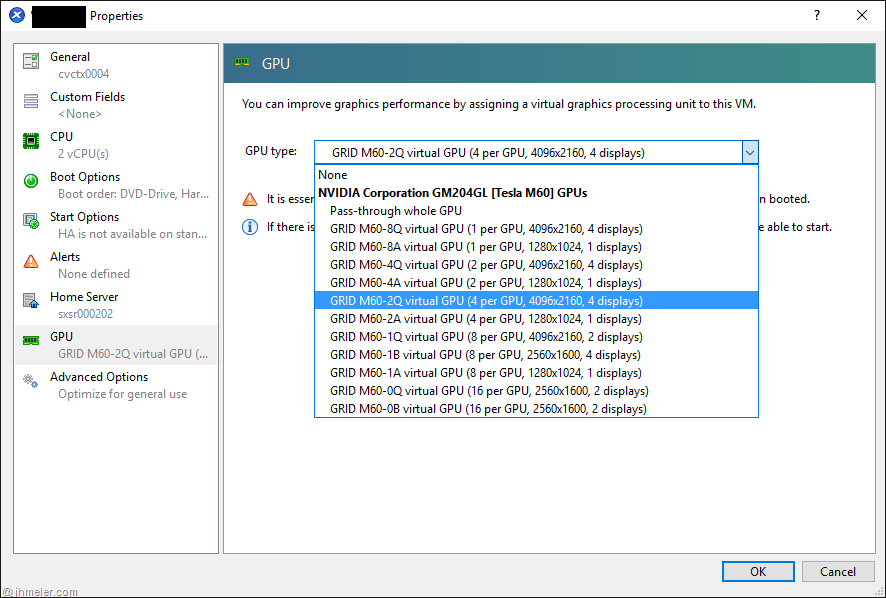Select GRID M60-1B virtual GPU option
Screen dimensions: 886x598
(485, 354)
